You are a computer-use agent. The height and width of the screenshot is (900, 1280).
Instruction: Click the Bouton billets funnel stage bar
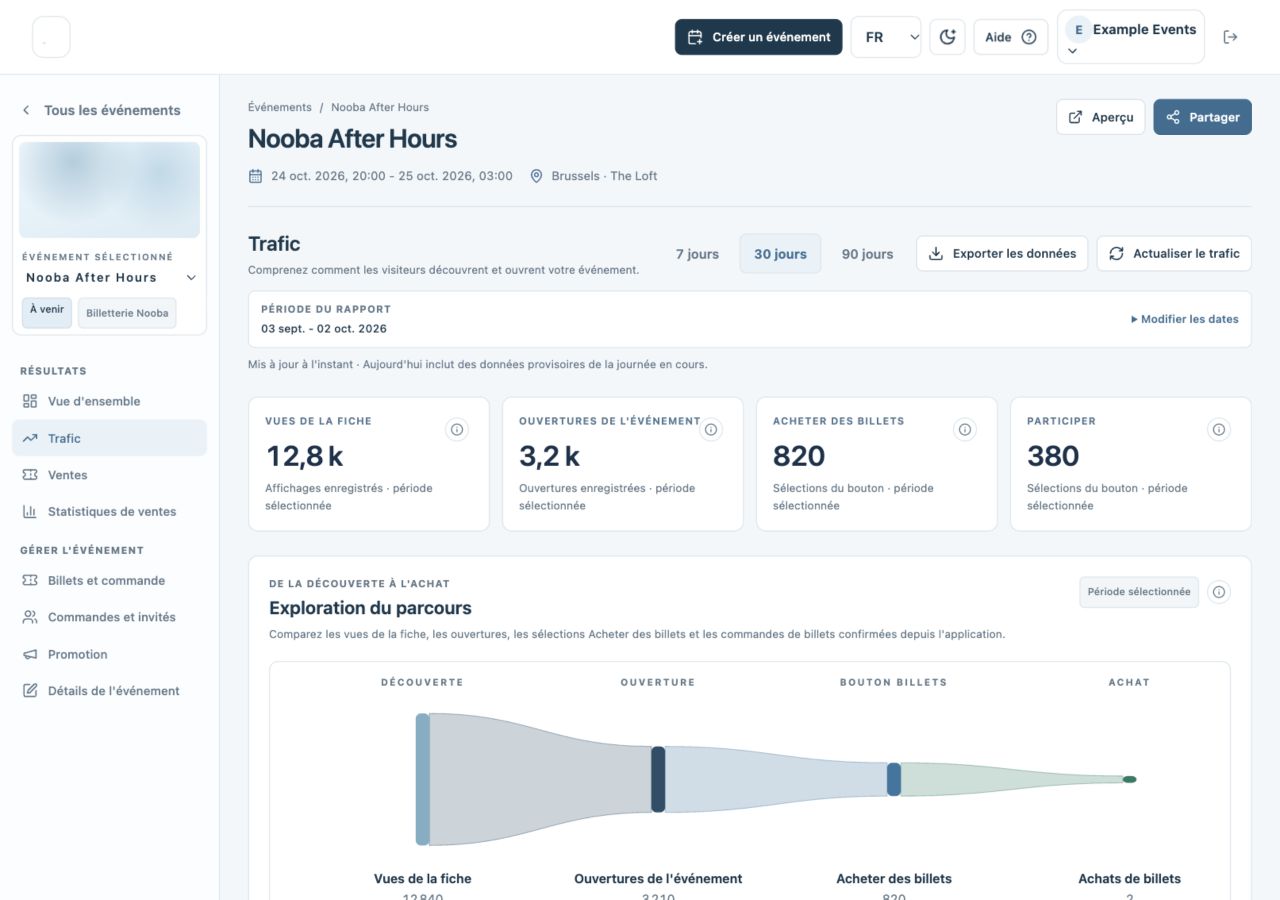pyautogui.click(x=894, y=779)
